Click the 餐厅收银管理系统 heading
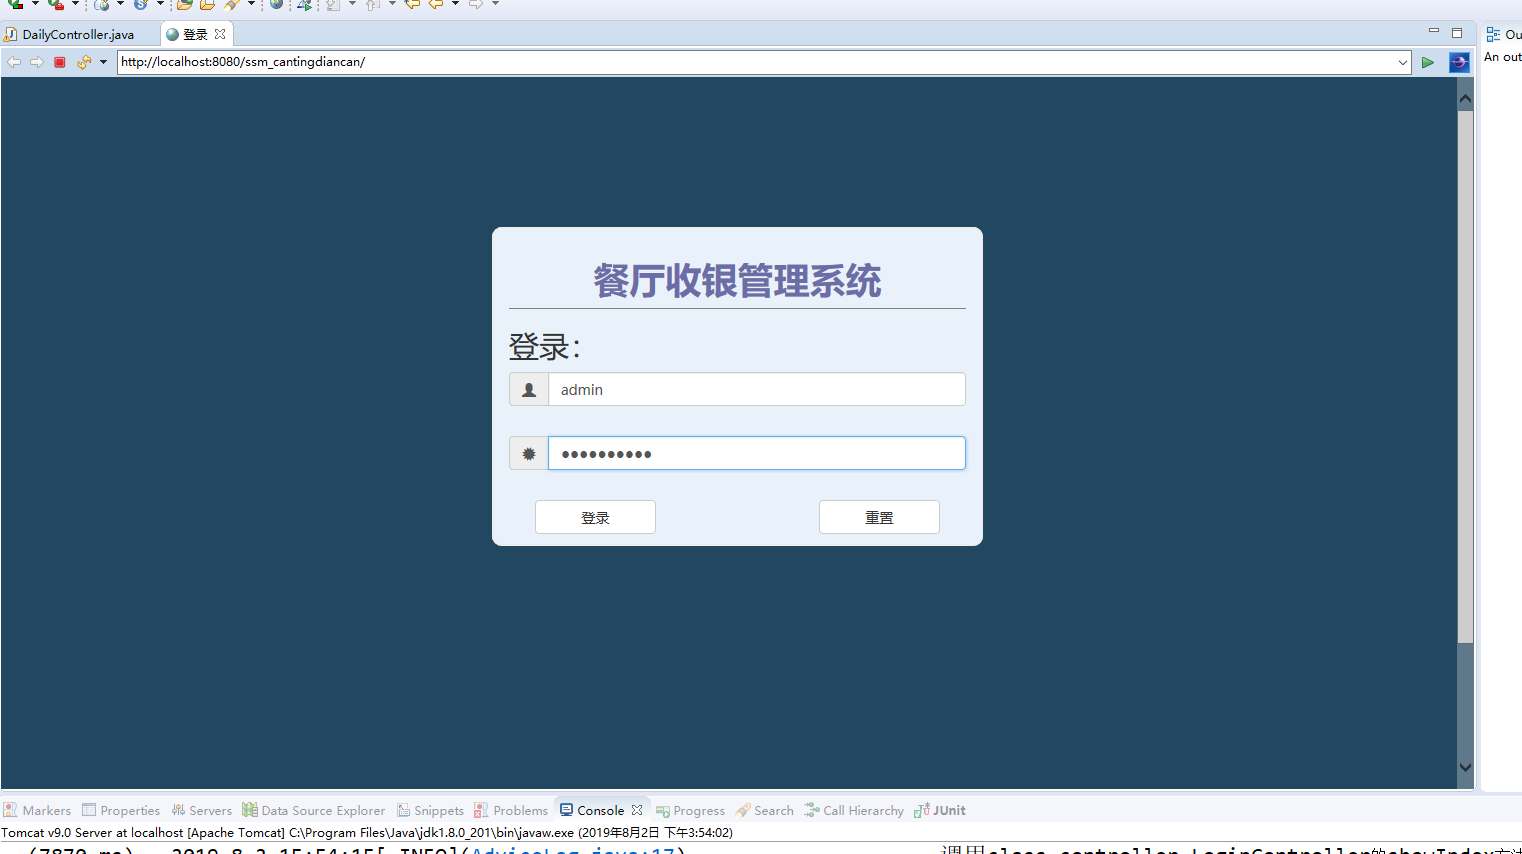Viewport: 1522px width, 854px height. coord(737,281)
